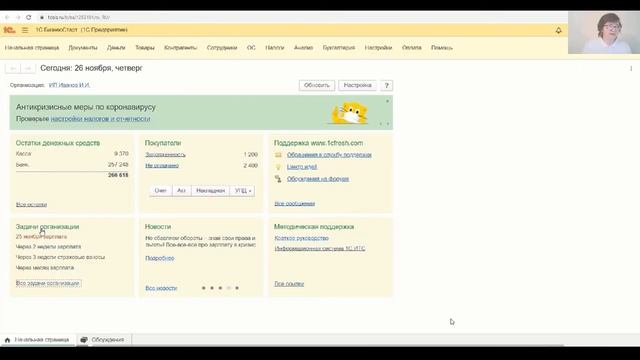The width and height of the screenshot is (640, 360).
Task: Open Все задачи организации link
Action: [48, 283]
